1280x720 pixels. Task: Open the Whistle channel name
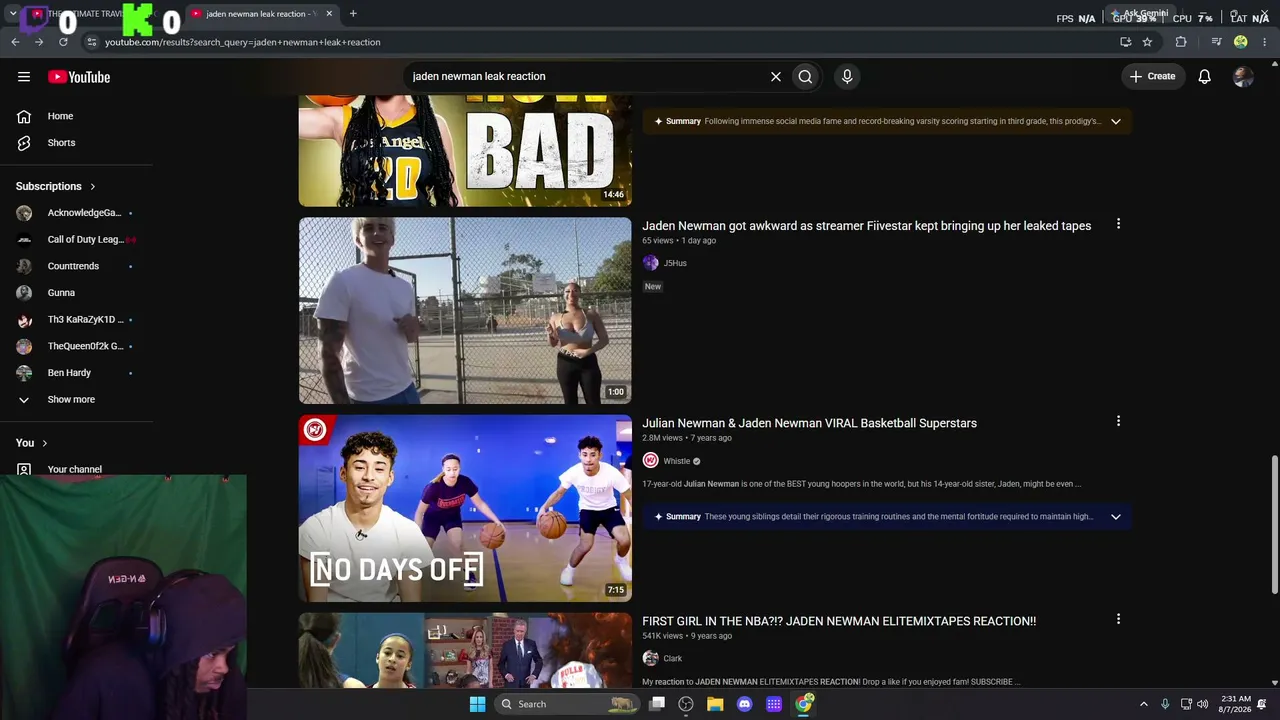pyautogui.click(x=677, y=461)
